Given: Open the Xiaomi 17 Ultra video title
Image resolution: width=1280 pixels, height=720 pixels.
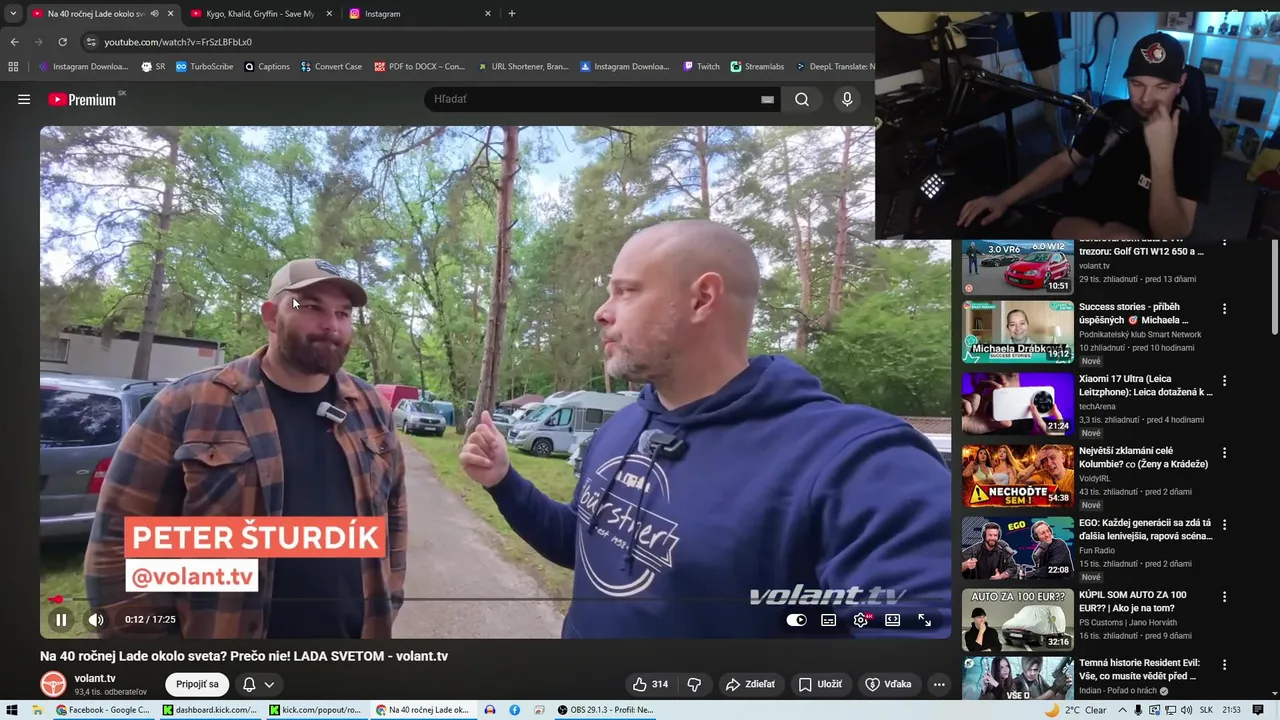Looking at the screenshot, I should 1146,386.
